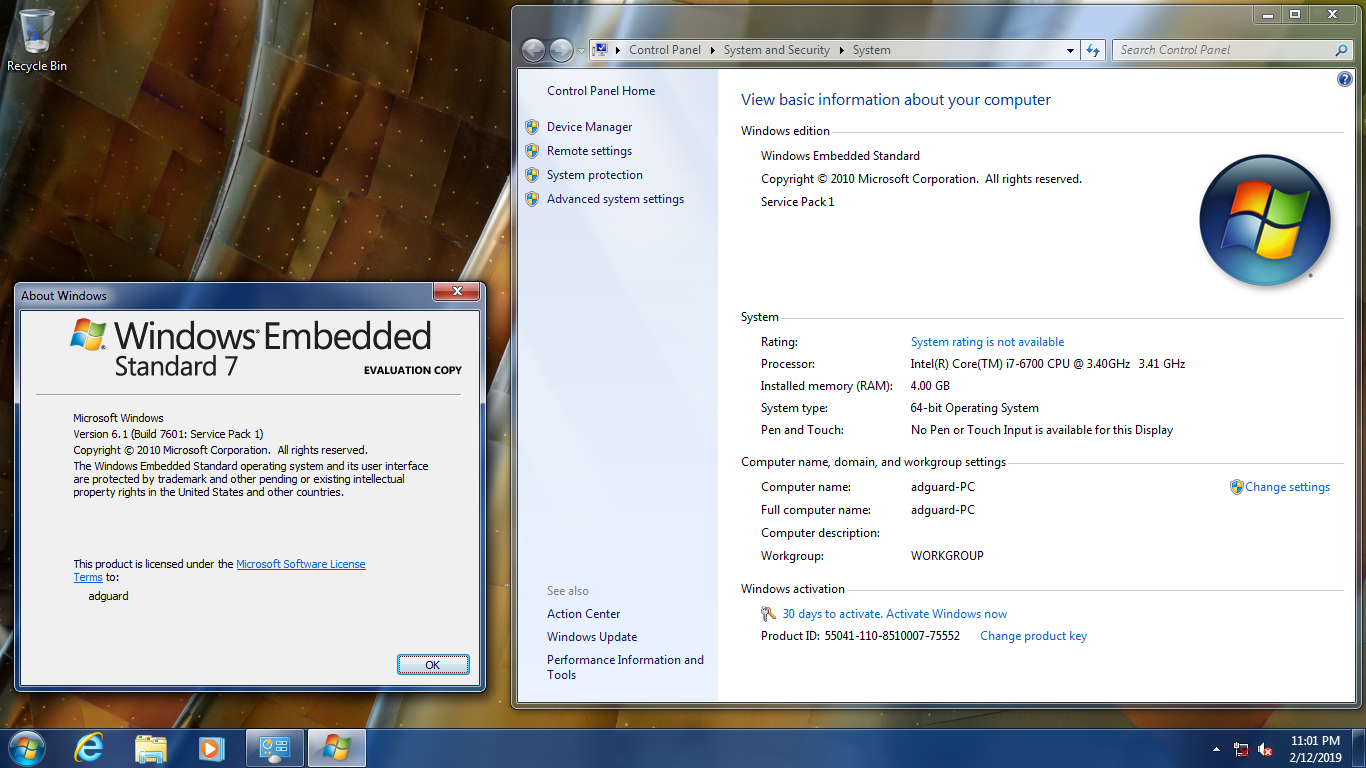The image size is (1366, 768).
Task: Expand arrow before Control Panel breadcrumb
Action: (619, 50)
